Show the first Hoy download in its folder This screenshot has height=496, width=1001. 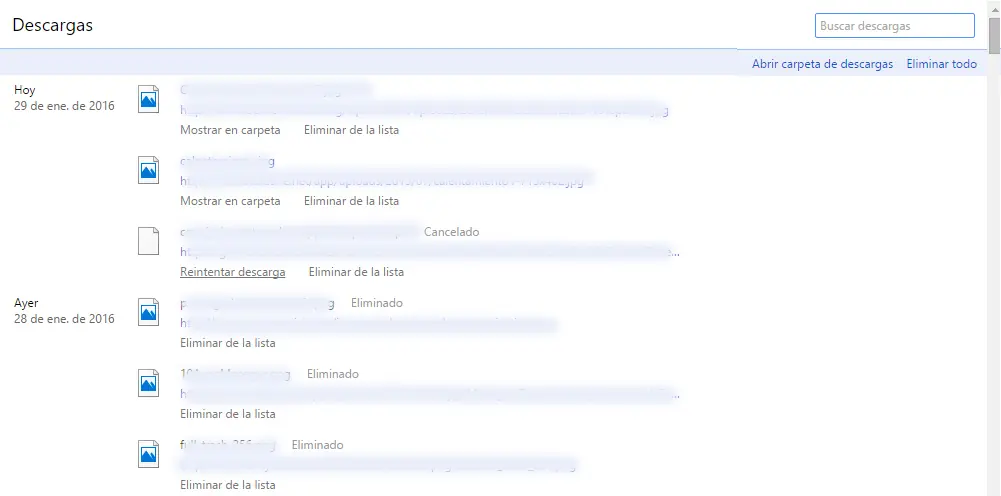click(x=230, y=130)
